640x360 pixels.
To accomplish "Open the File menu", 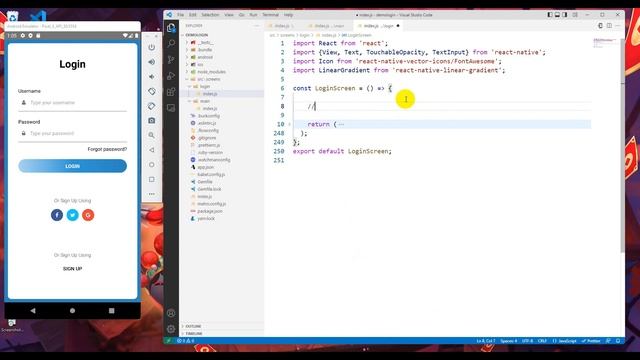I will [180, 15].
